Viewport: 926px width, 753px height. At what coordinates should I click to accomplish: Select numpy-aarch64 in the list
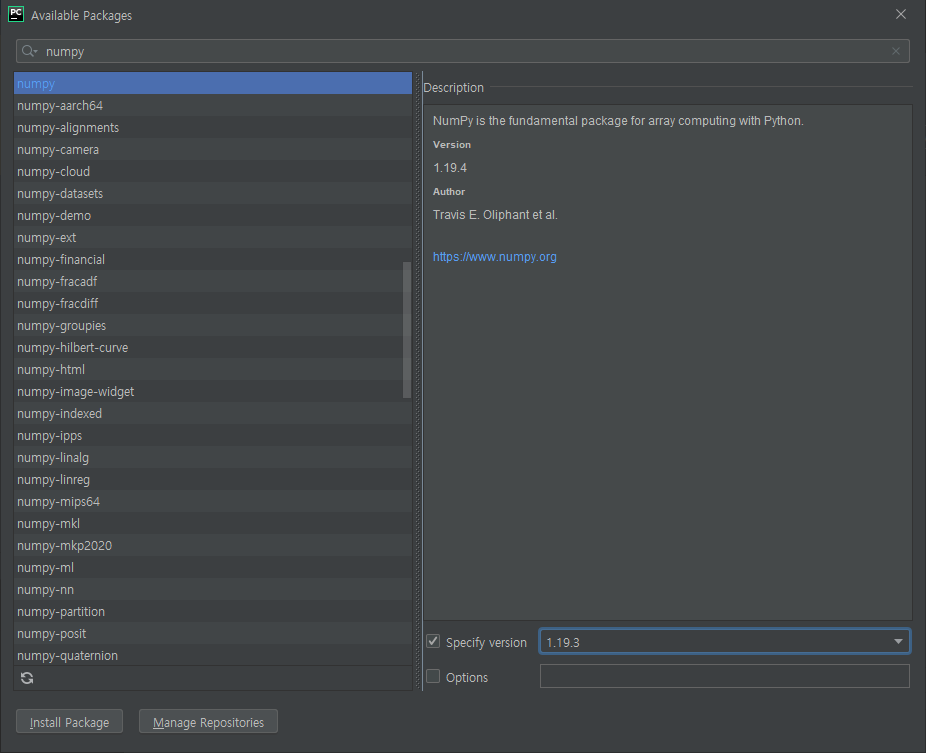tap(213, 106)
